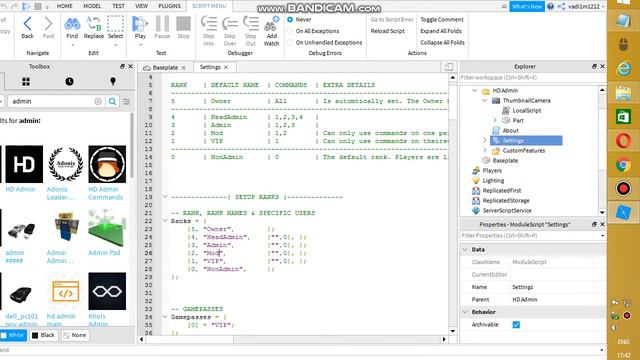The image size is (640, 360).
Task: Select Never debug errors option
Action: click(290, 20)
